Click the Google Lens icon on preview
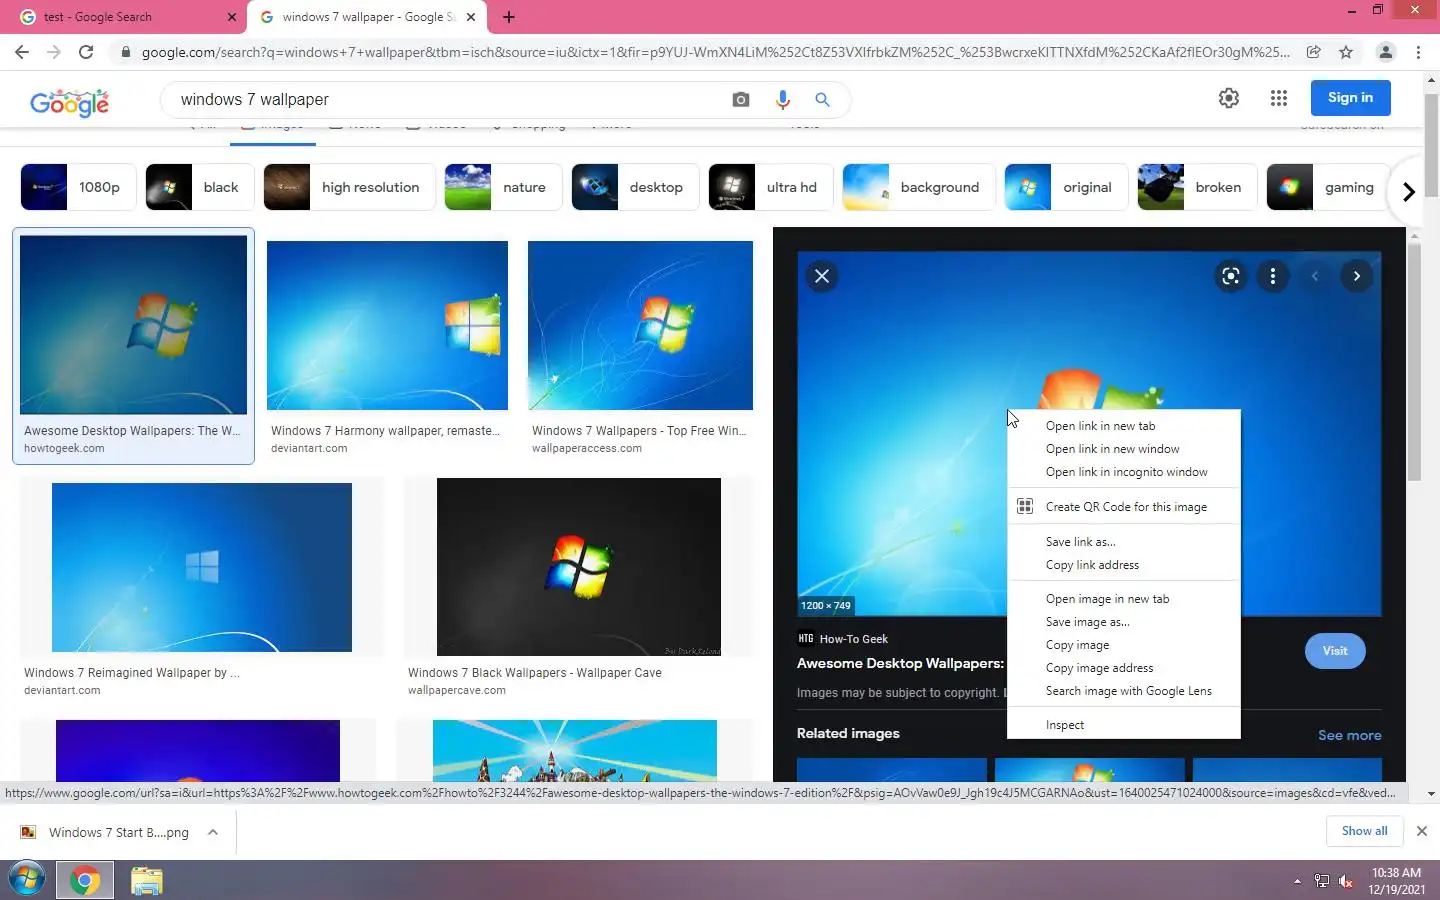 1231,276
